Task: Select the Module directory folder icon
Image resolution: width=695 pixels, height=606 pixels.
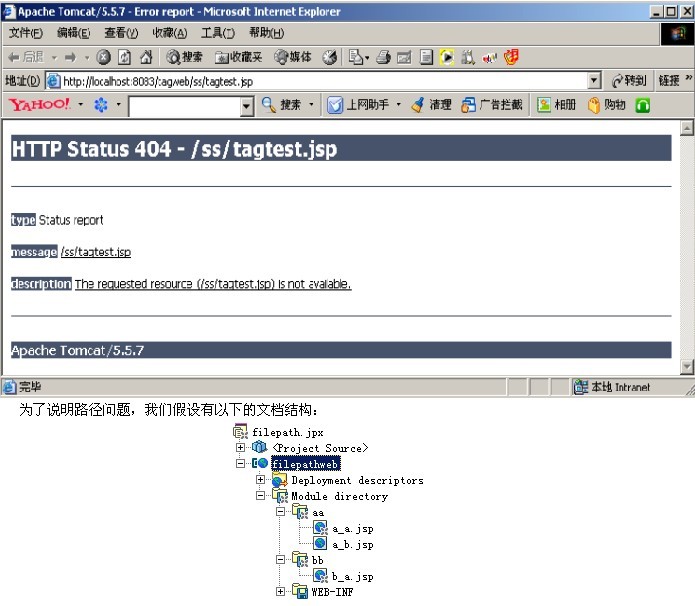Action: [x=280, y=496]
